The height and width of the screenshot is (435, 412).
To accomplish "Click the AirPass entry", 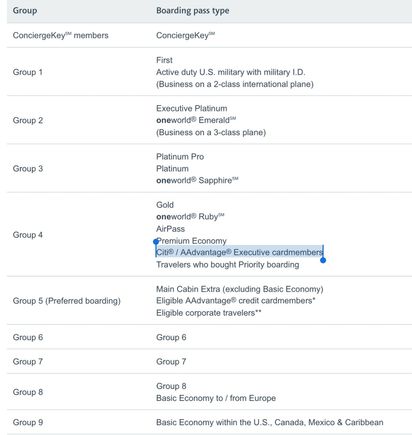I will [x=170, y=229].
